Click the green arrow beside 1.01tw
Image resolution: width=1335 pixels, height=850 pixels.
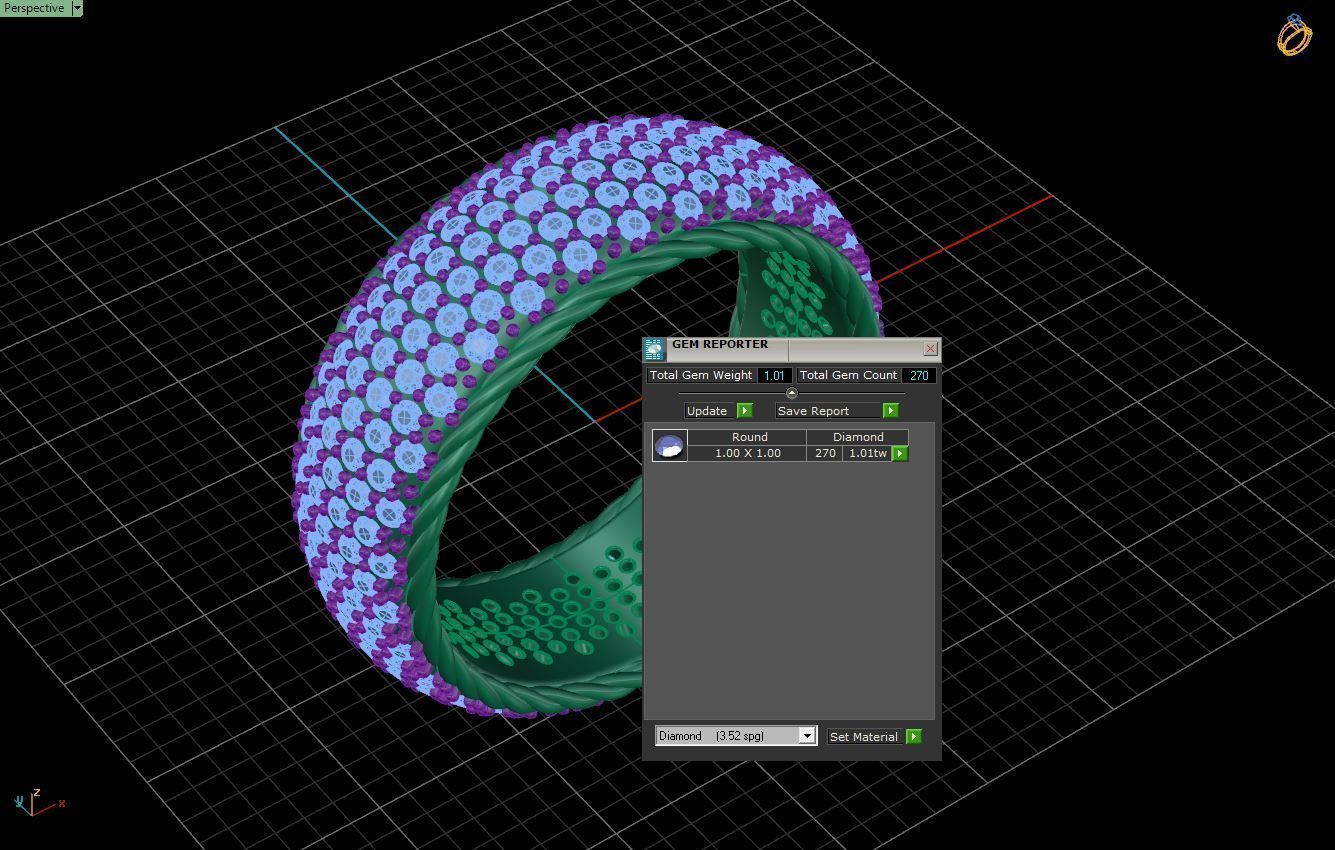click(900, 454)
